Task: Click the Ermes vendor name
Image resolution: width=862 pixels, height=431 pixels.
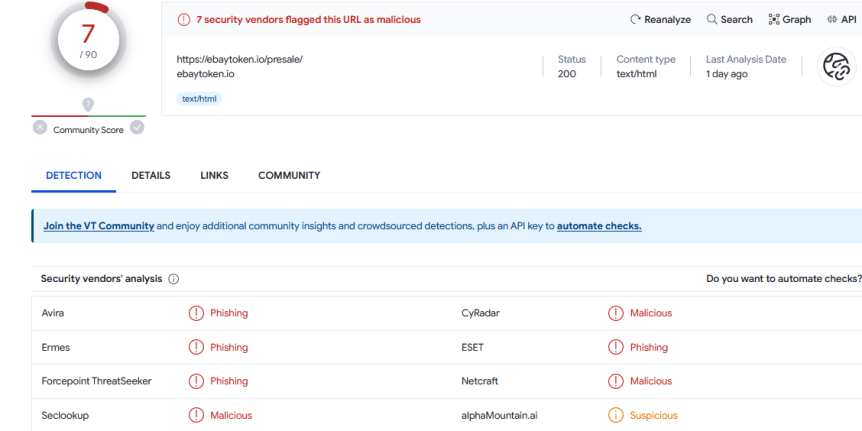Action: [56, 347]
